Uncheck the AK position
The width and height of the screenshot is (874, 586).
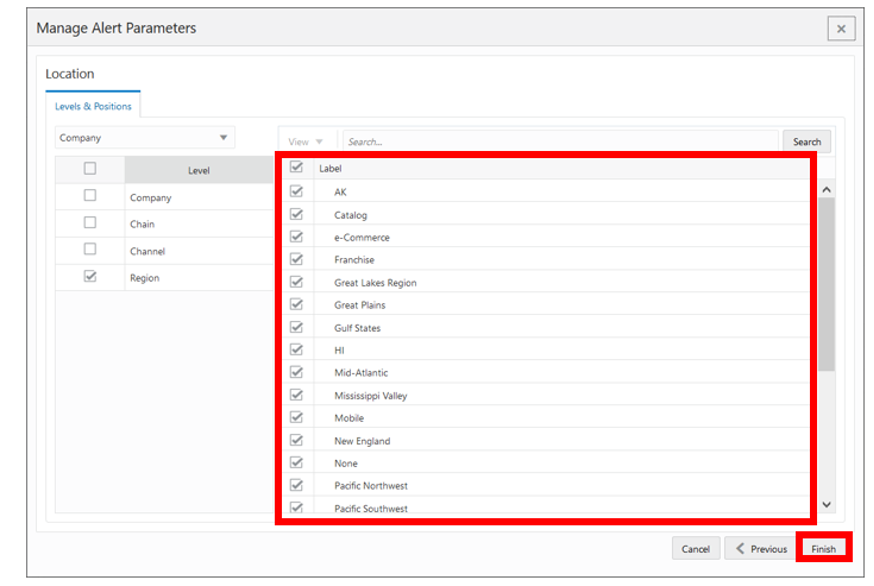pos(295,192)
